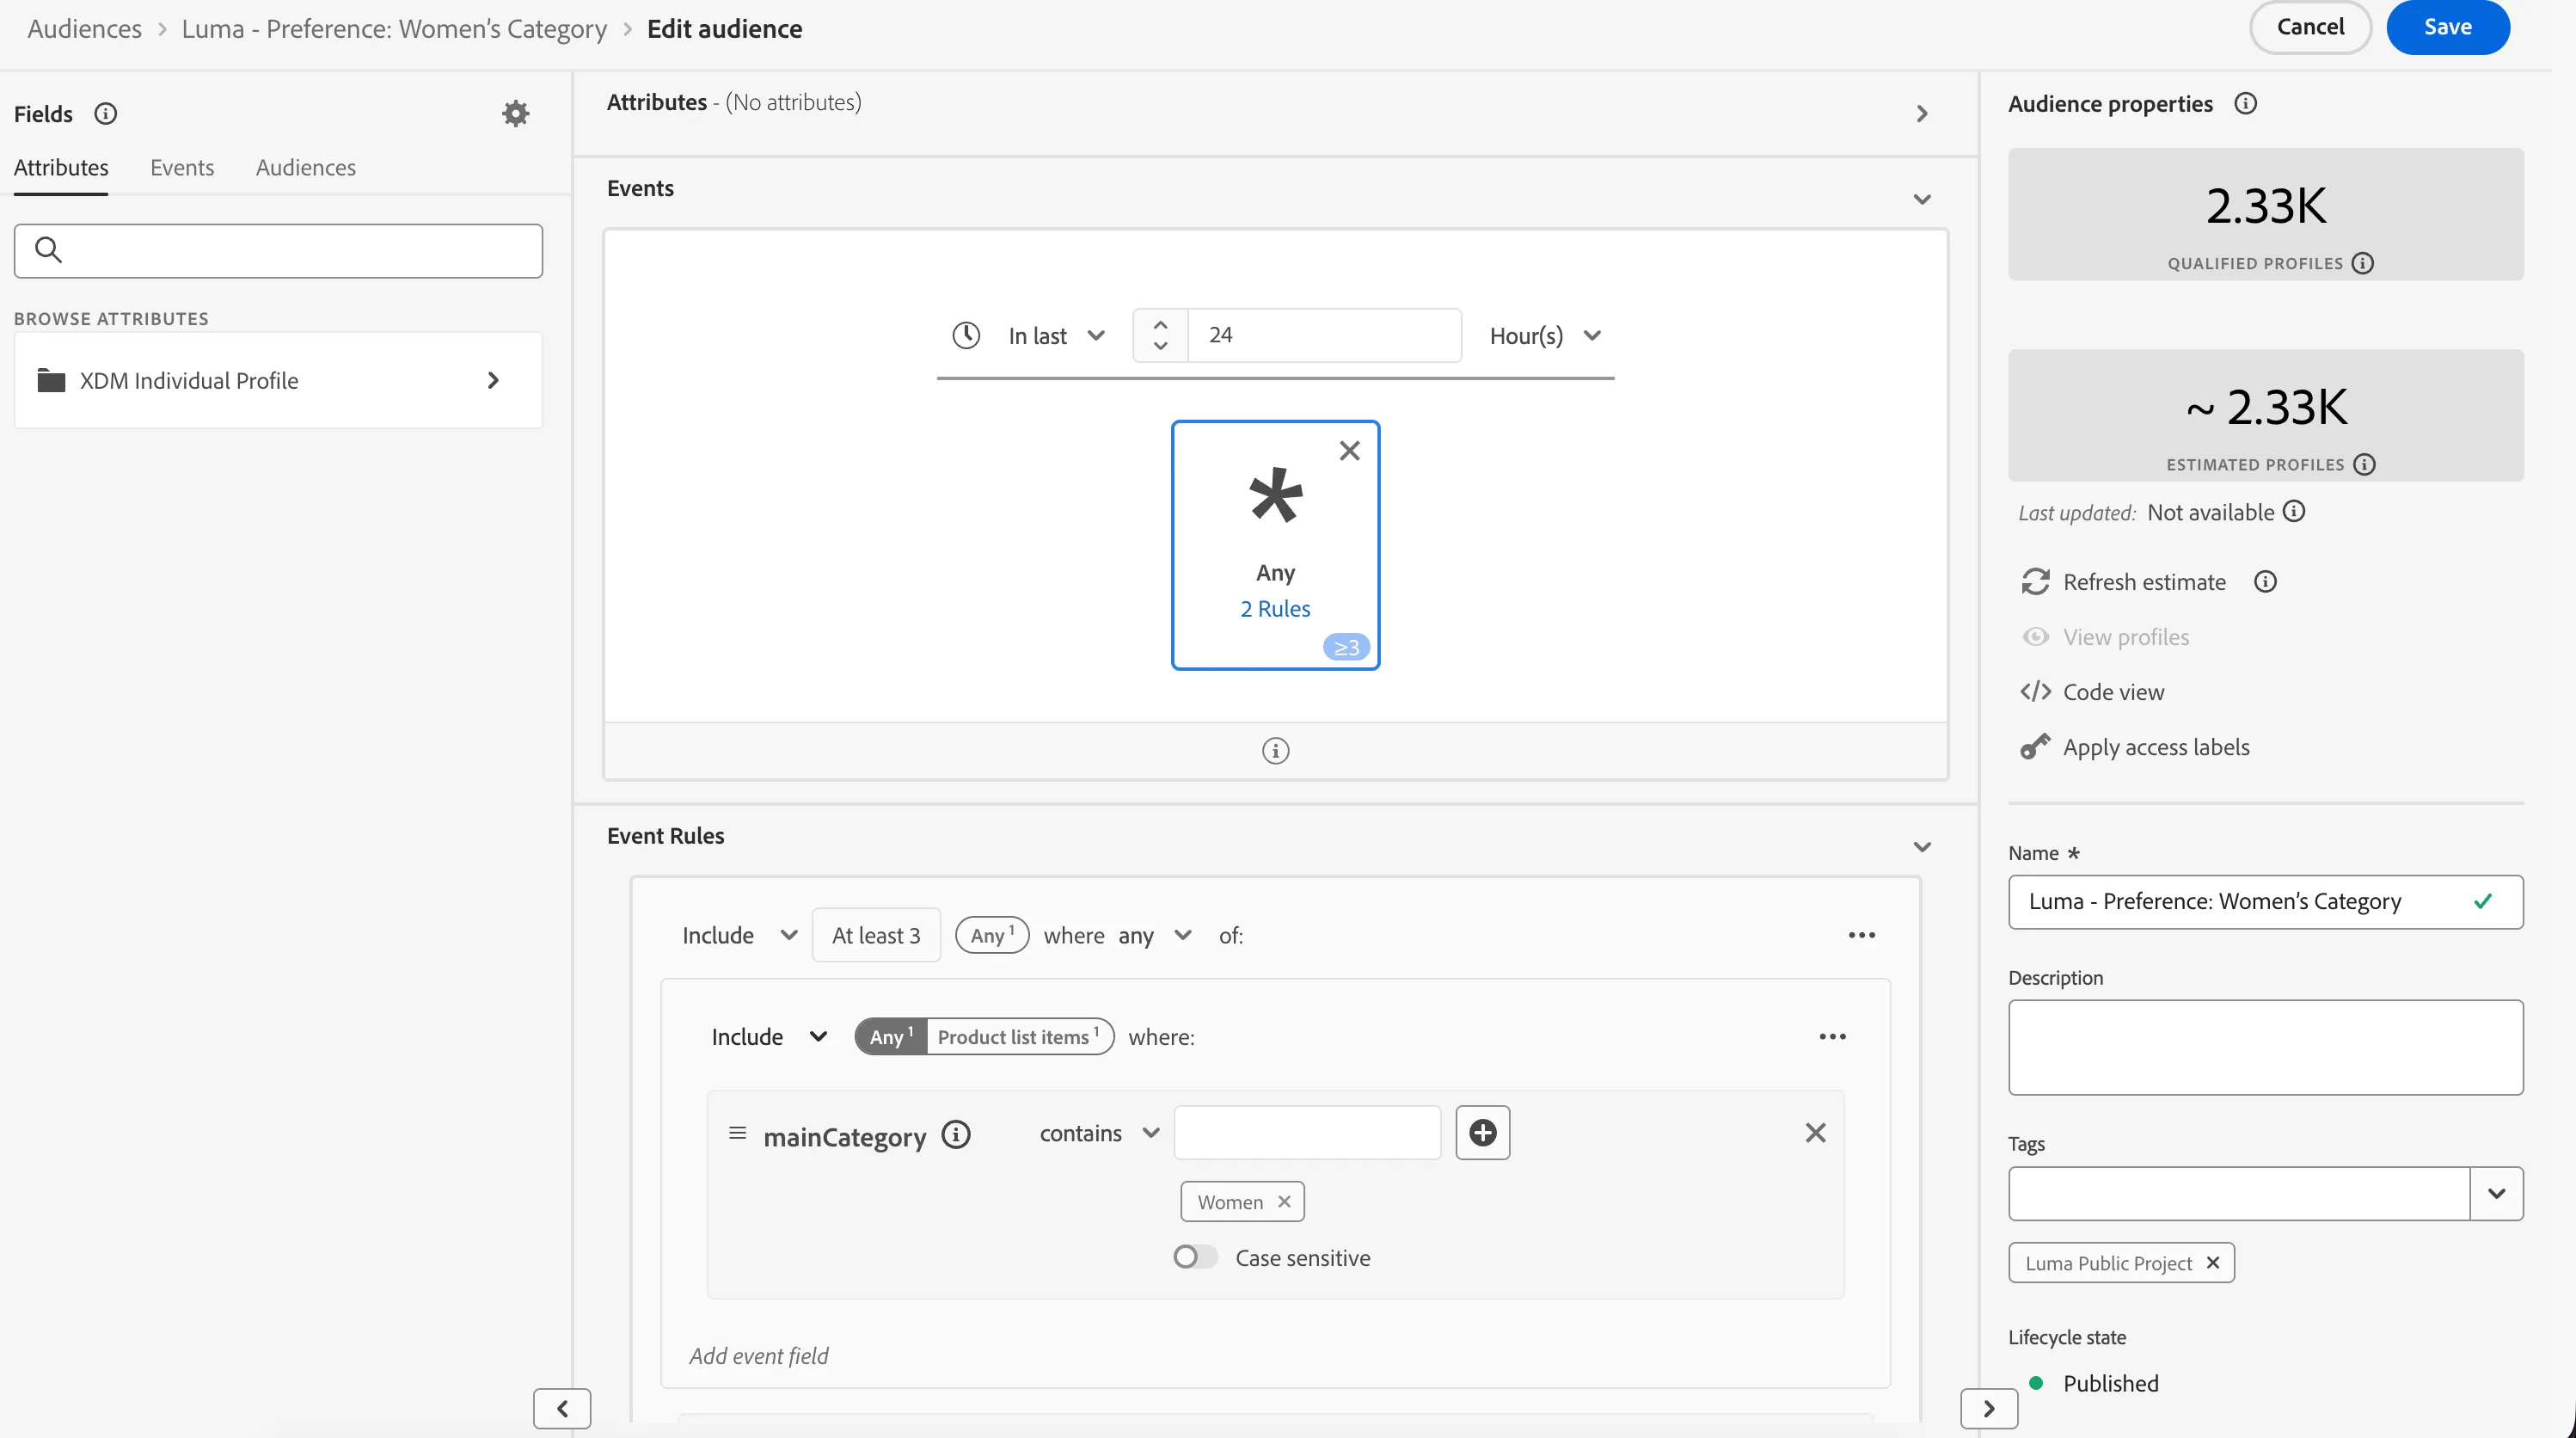Collapse the right properties panel arrow

click(x=1988, y=1409)
